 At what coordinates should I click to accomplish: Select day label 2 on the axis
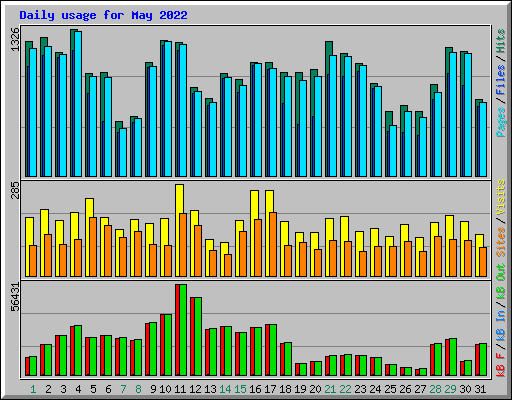[48, 389]
